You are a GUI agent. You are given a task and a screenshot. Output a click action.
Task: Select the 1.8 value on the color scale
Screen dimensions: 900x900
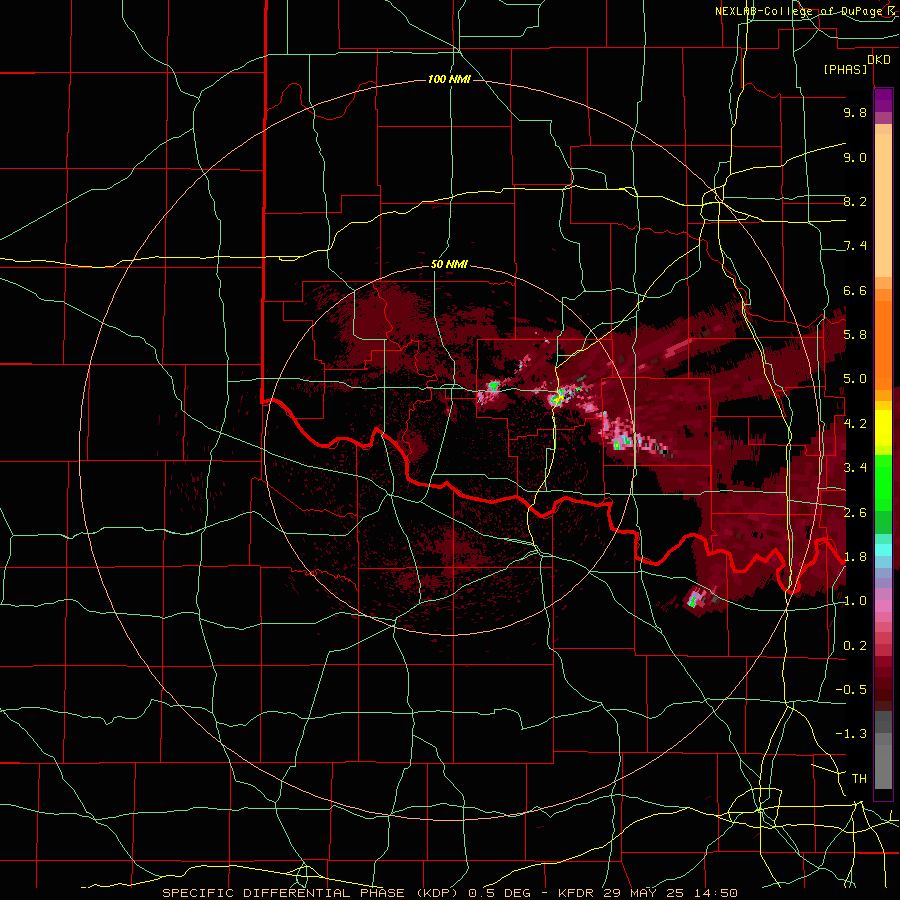pyautogui.click(x=855, y=557)
